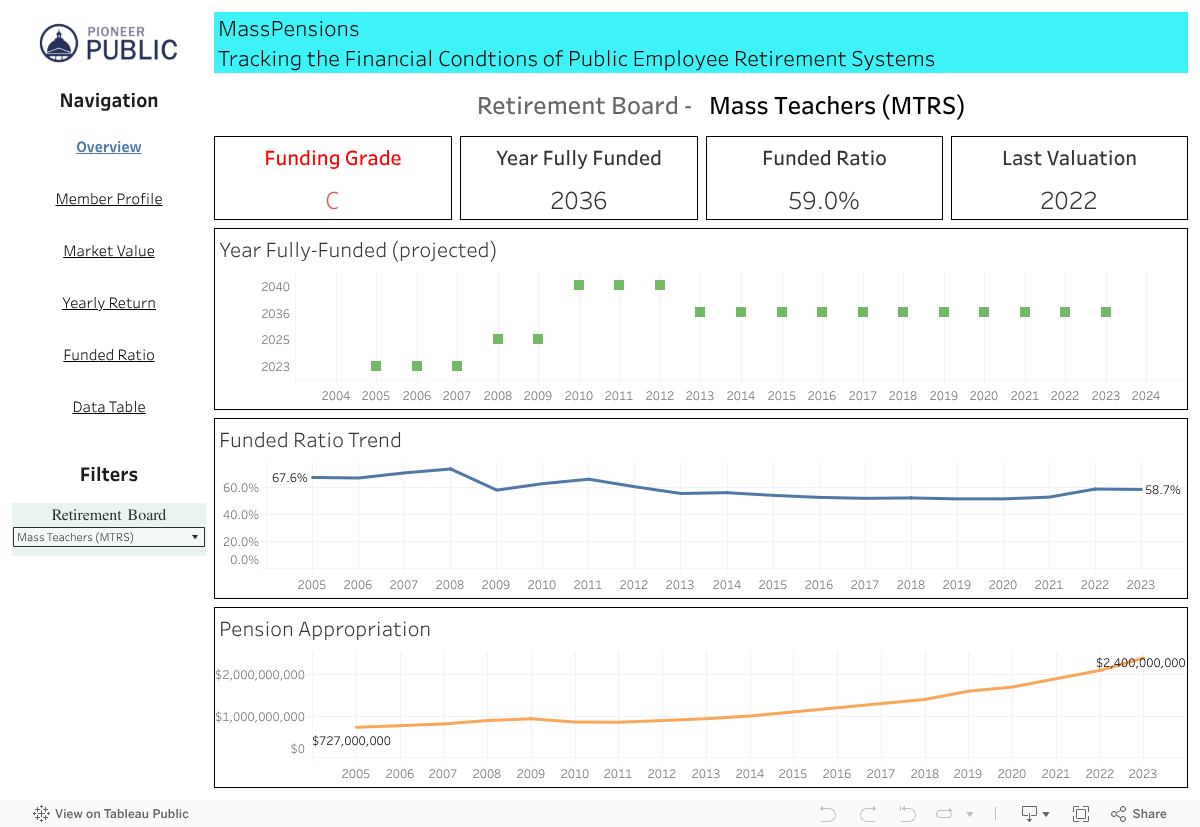Enter full screen mode

tap(1081, 814)
